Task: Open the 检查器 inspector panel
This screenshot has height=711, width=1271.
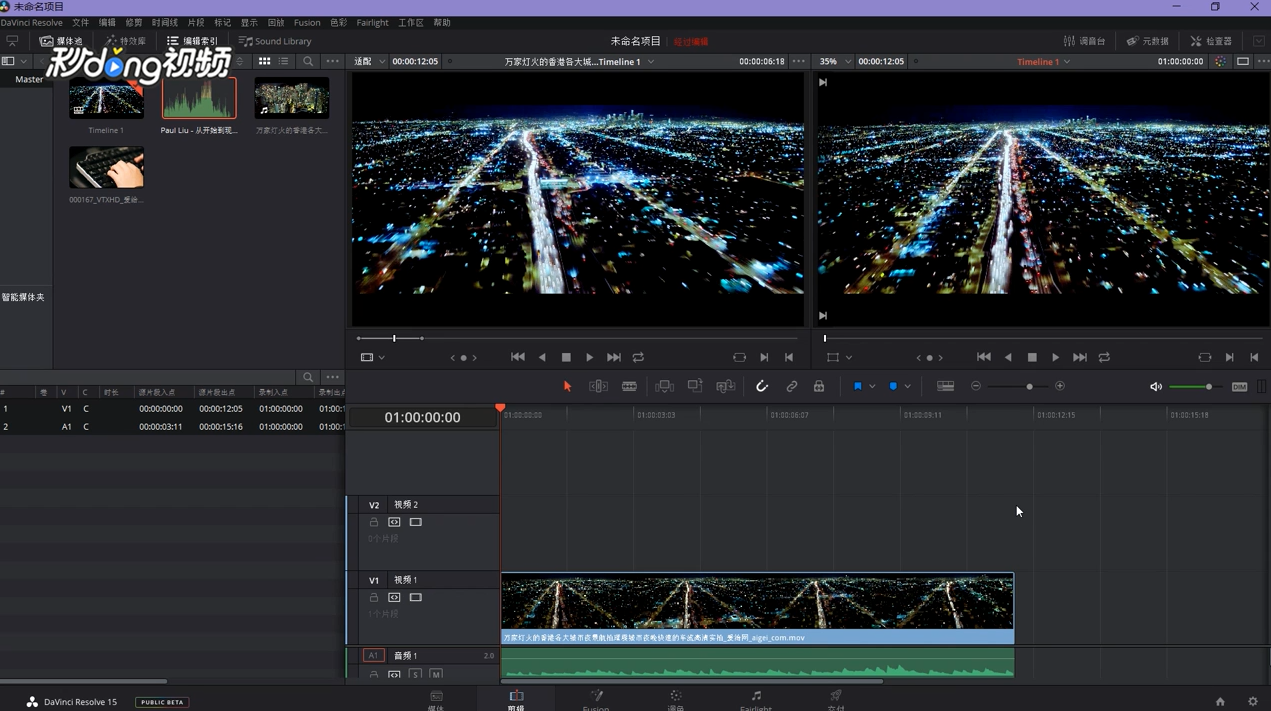Action: 1211,41
